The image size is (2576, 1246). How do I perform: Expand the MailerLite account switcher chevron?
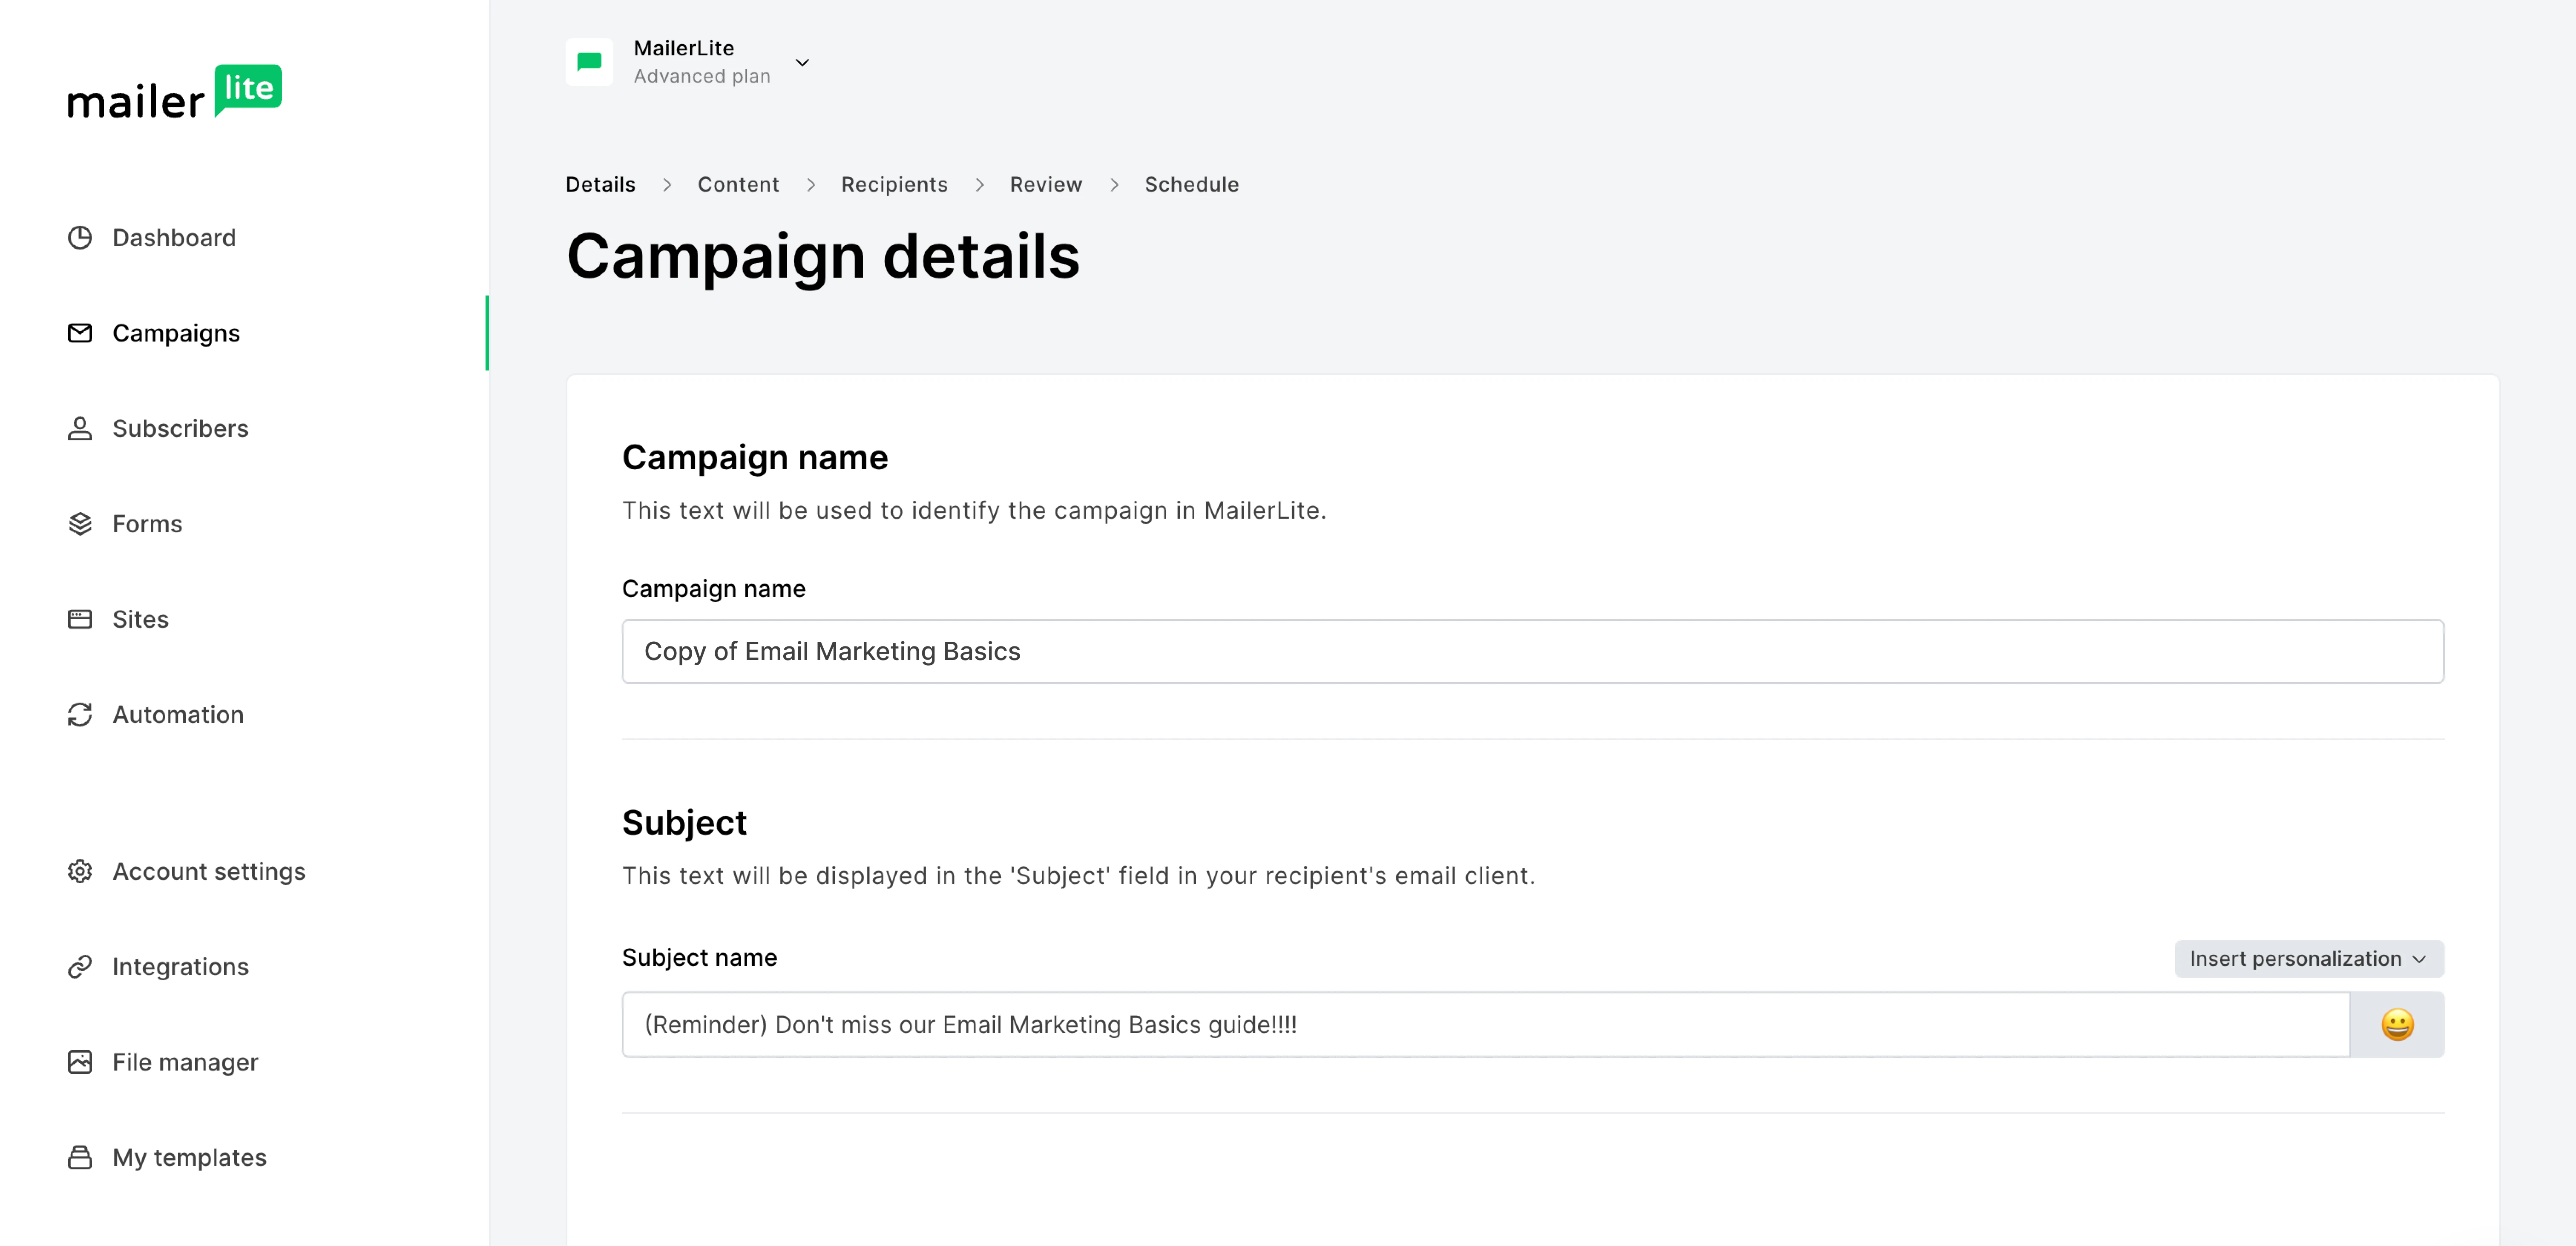tap(802, 63)
